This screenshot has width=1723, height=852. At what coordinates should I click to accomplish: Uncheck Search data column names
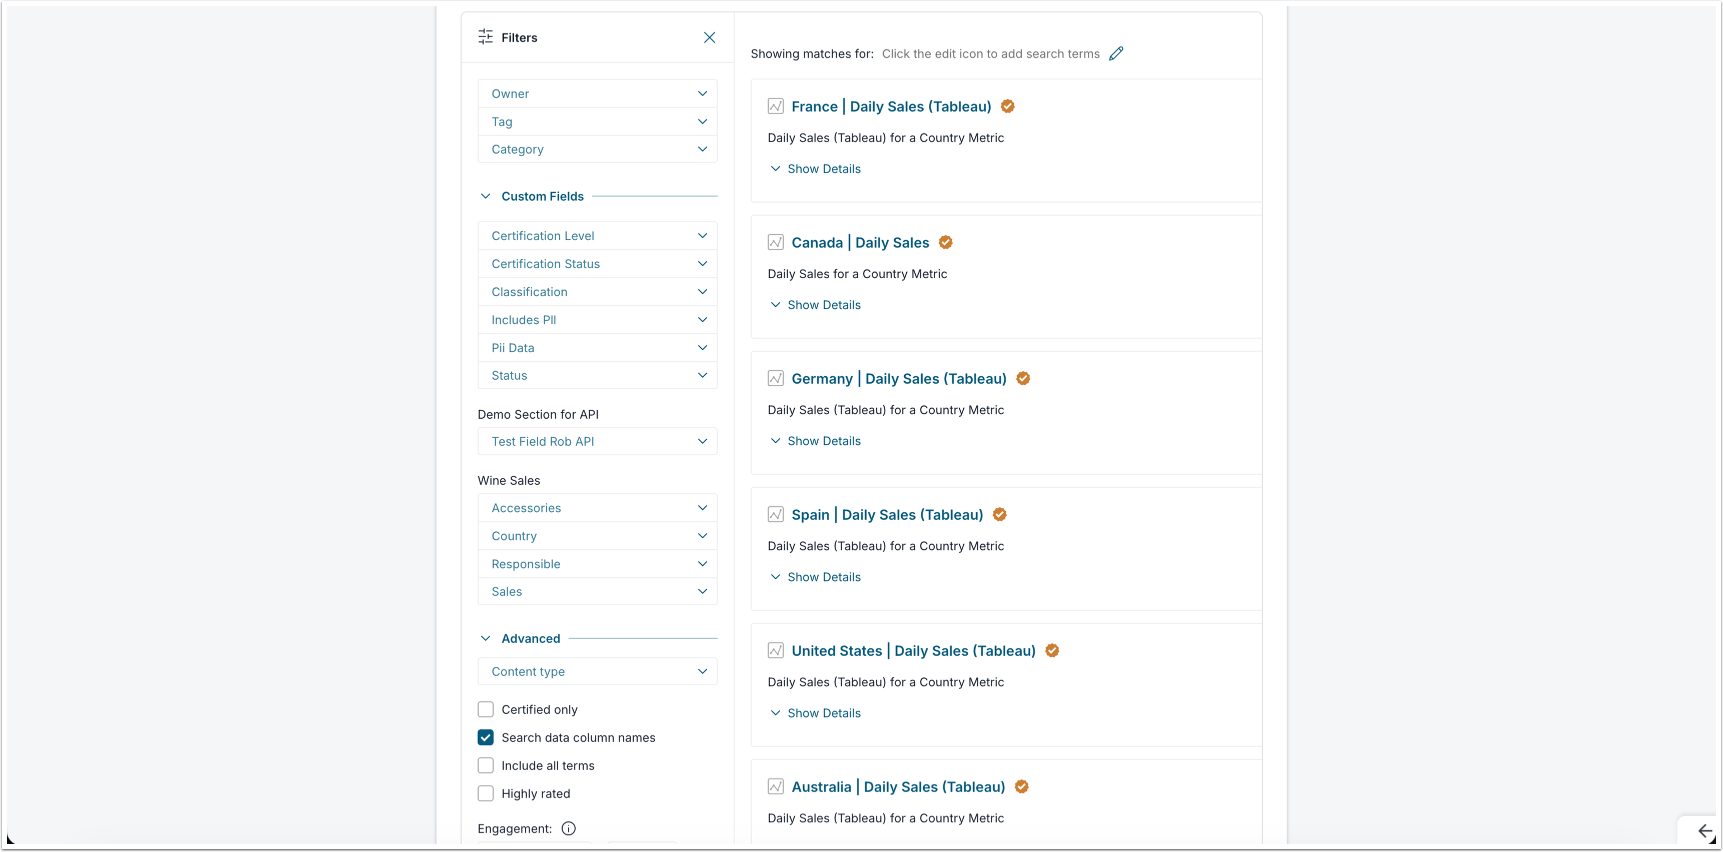pyautogui.click(x=486, y=738)
